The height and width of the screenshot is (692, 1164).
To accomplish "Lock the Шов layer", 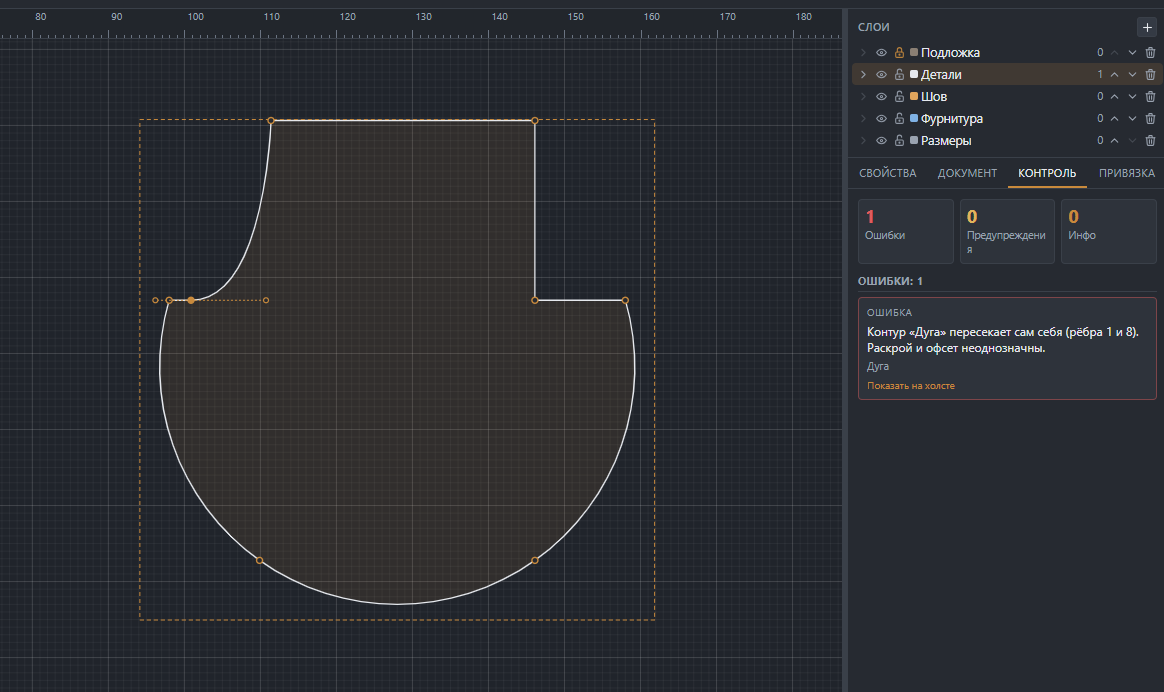I will [x=899, y=97].
